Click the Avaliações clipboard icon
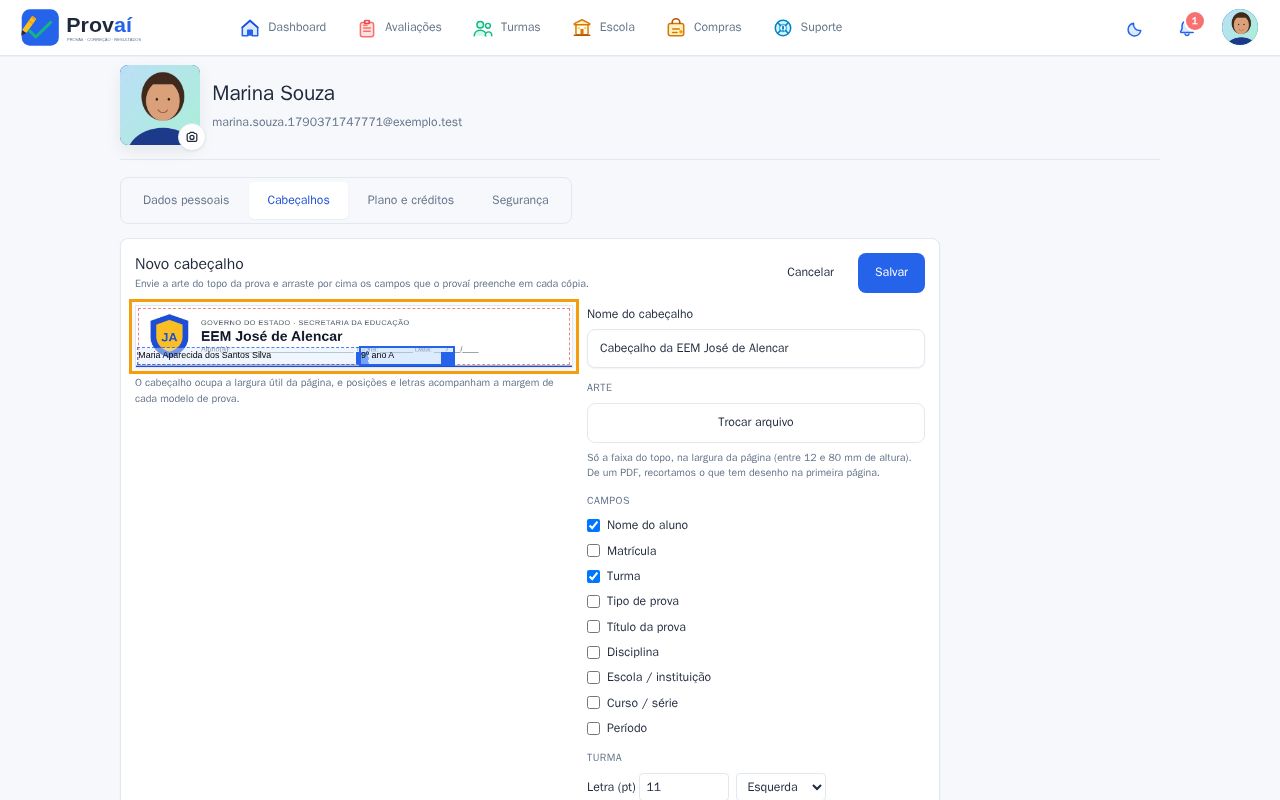Image resolution: width=1280 pixels, height=800 pixels. point(367,28)
